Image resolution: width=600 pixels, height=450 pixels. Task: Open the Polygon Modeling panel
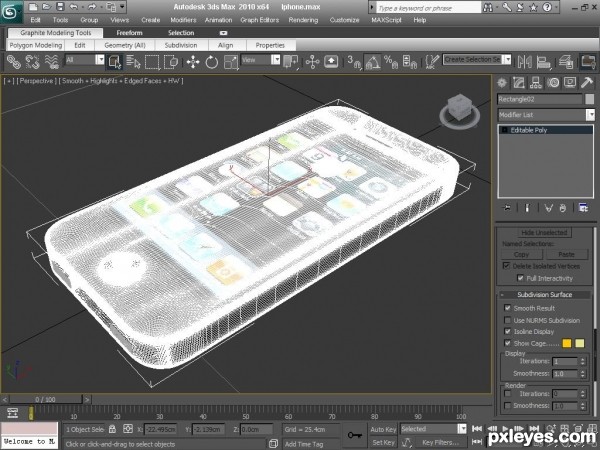click(36, 45)
